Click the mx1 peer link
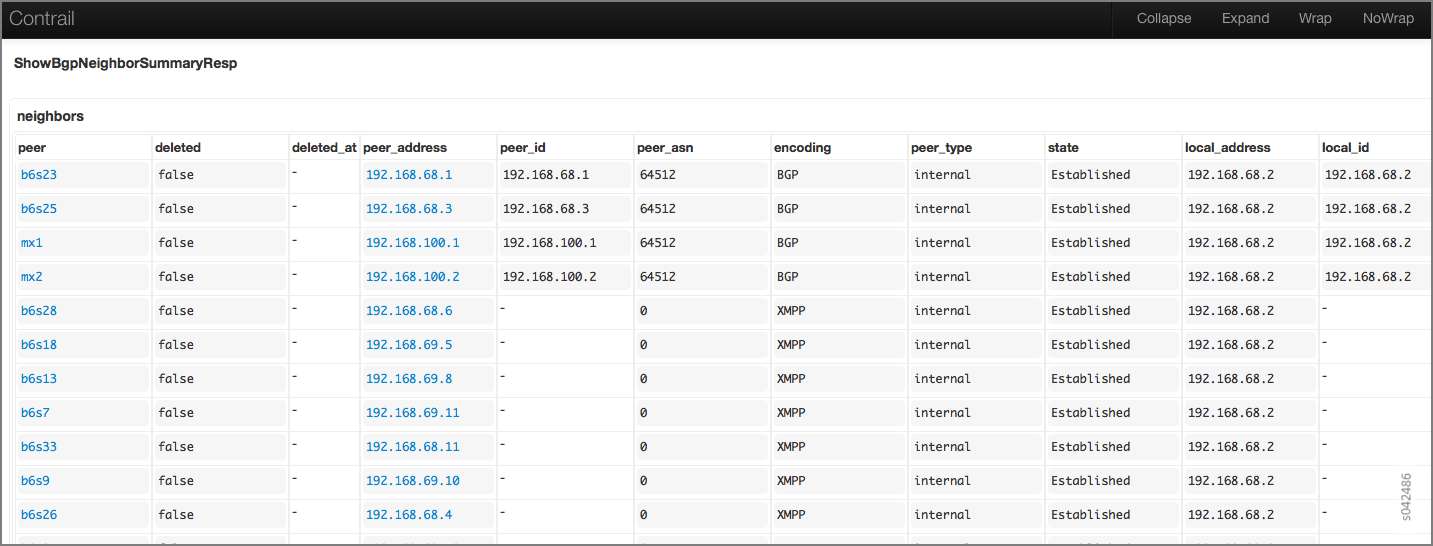This screenshot has width=1433, height=546. click(x=32, y=243)
